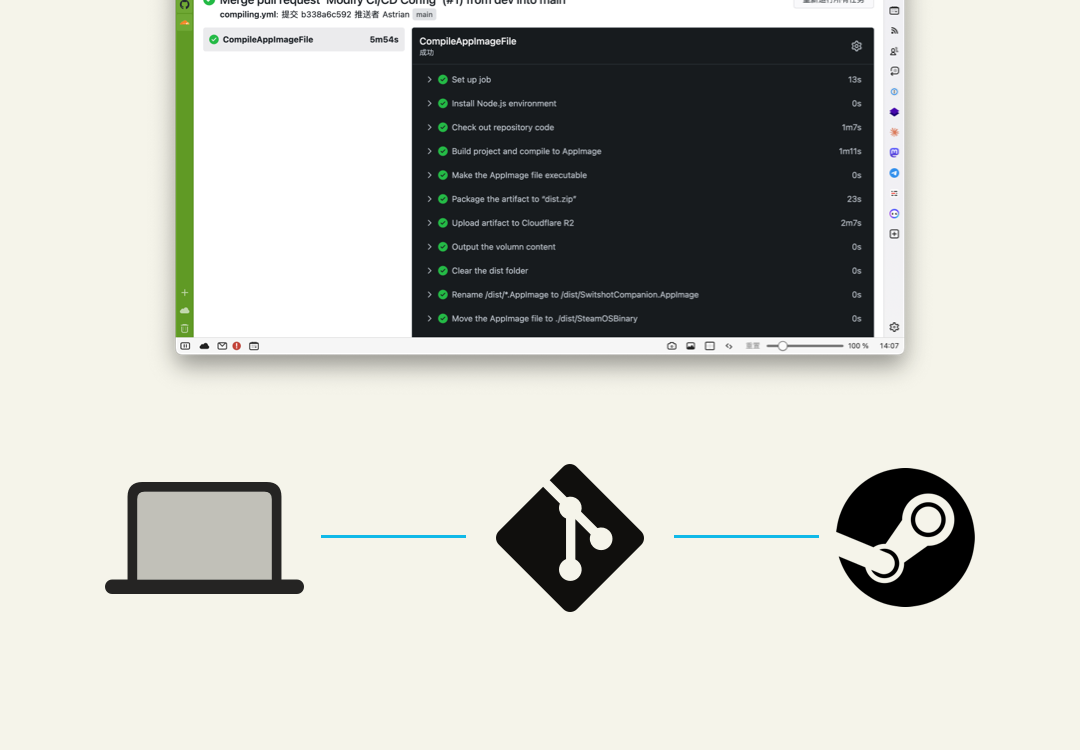This screenshot has height=750, width=1080.
Task: Open the mail icon in status bar
Action: 222,346
